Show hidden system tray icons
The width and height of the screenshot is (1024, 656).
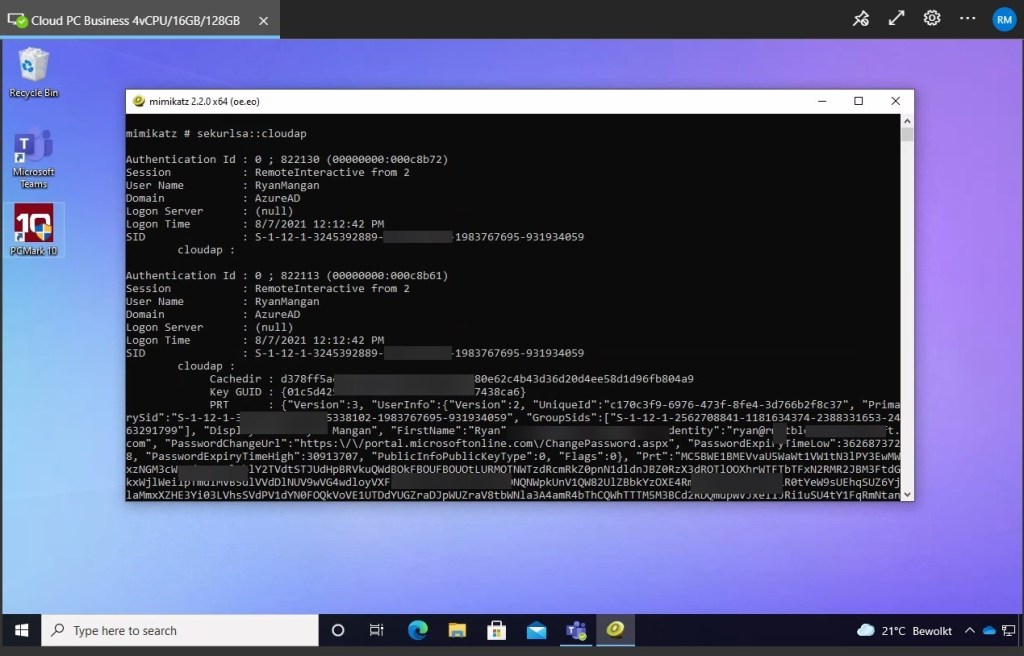coord(970,631)
